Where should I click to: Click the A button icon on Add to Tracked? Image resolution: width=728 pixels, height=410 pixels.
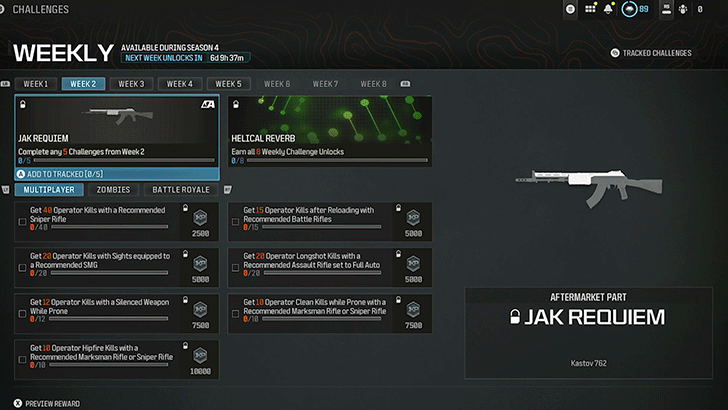20,174
